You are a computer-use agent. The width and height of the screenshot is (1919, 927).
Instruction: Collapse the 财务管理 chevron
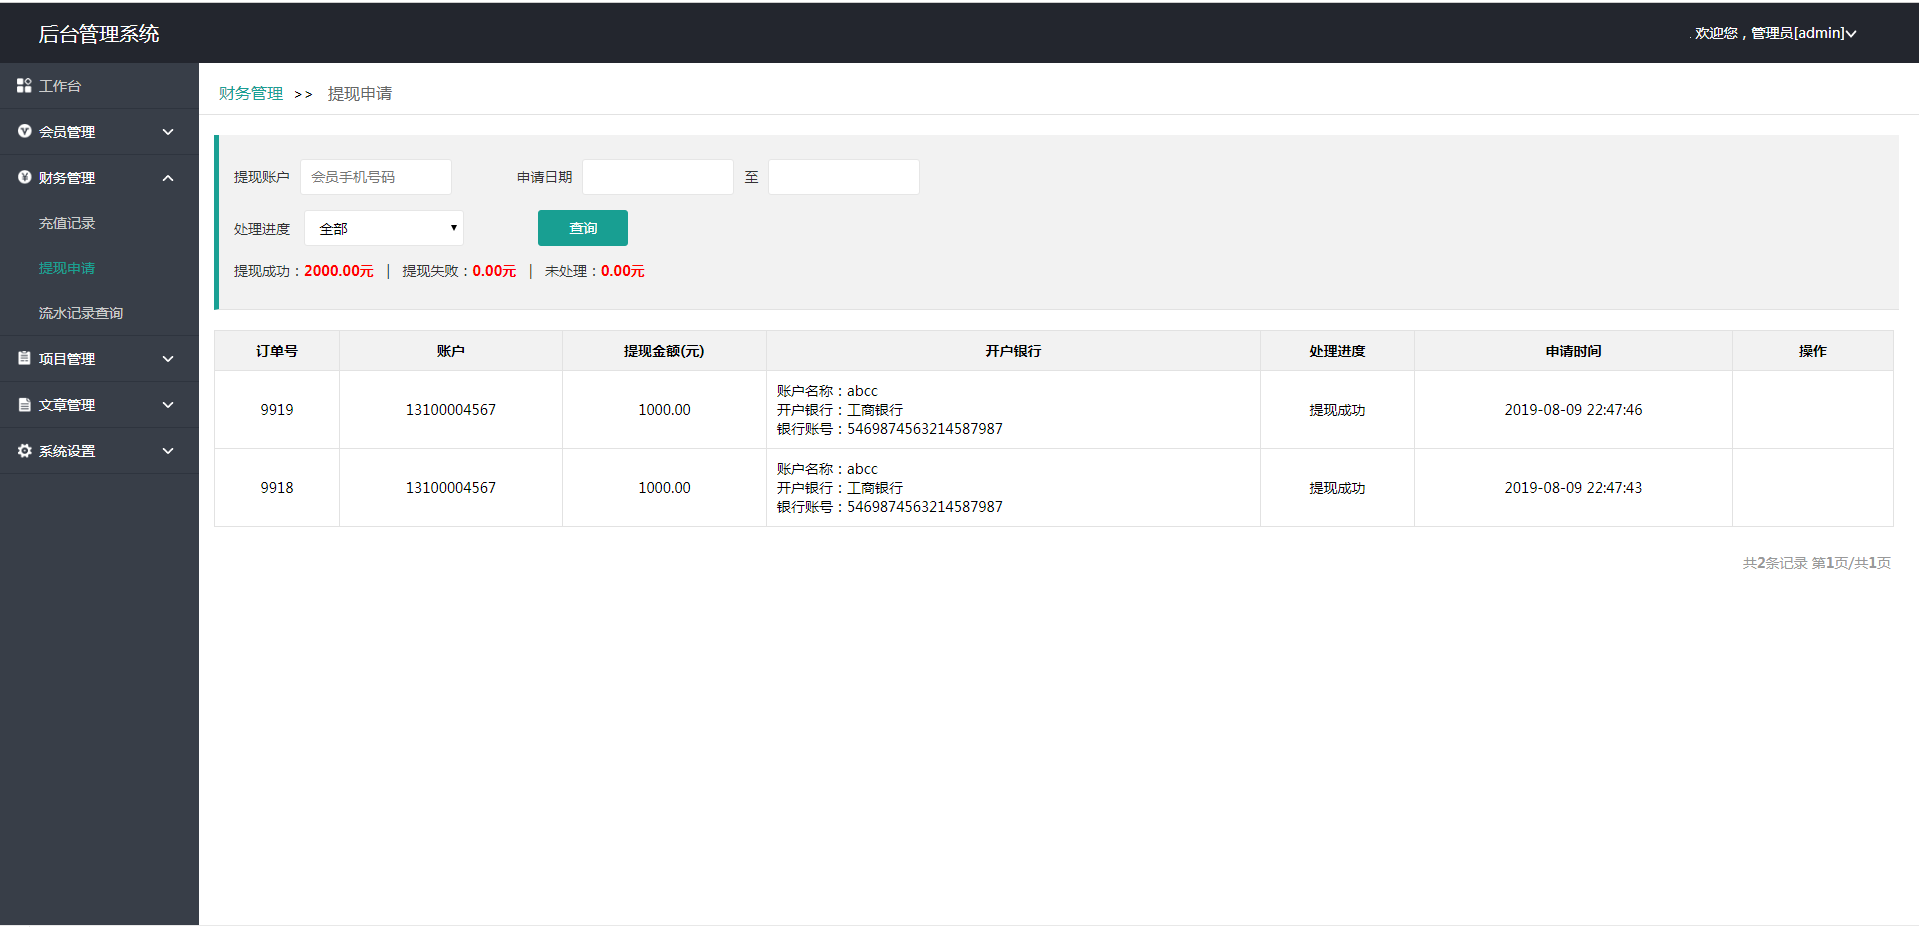tap(168, 178)
